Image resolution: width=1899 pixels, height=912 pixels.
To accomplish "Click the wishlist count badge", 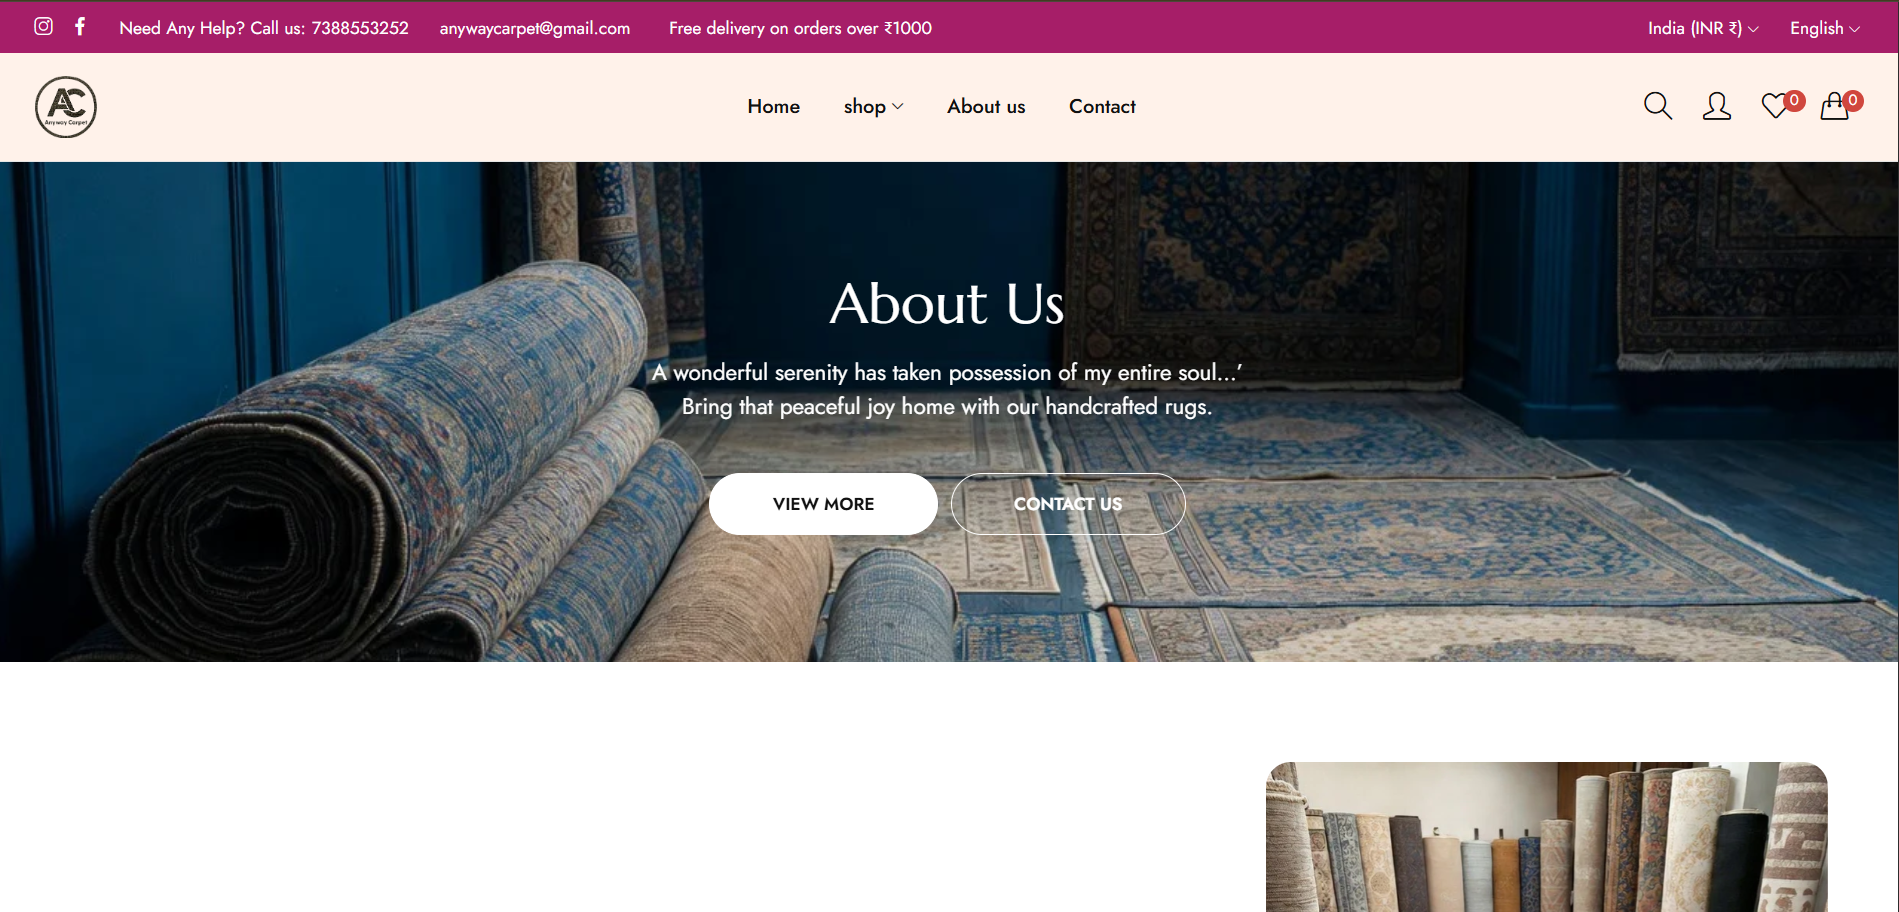I will (1794, 100).
